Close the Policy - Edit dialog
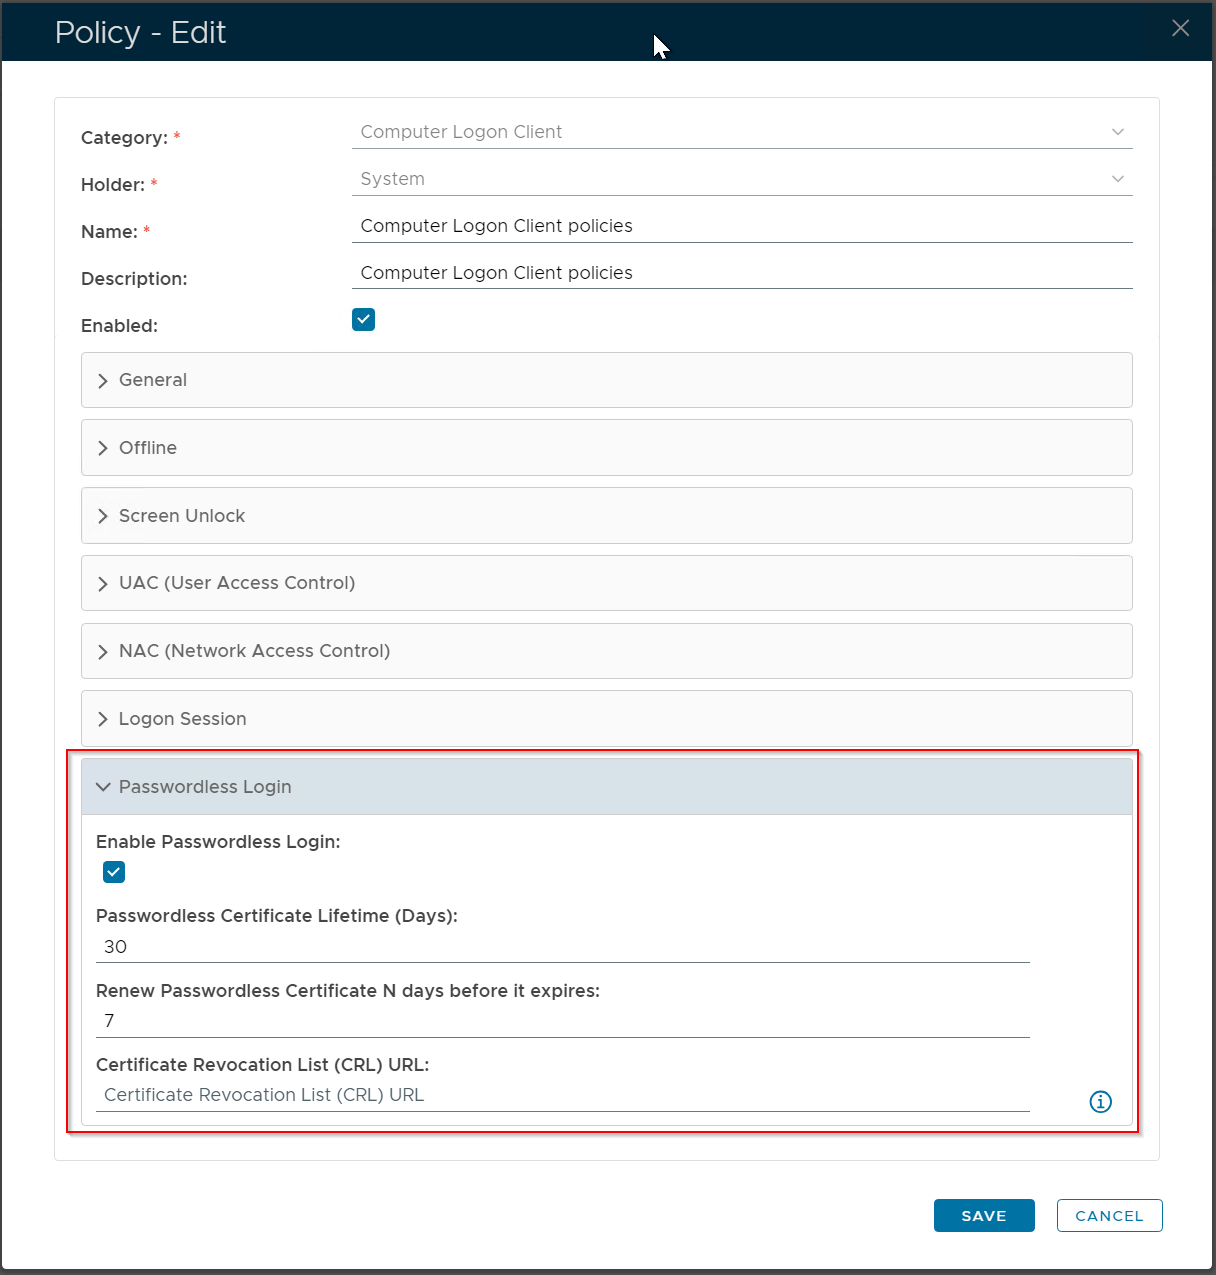The height and width of the screenshot is (1275, 1216). pos(1180,28)
